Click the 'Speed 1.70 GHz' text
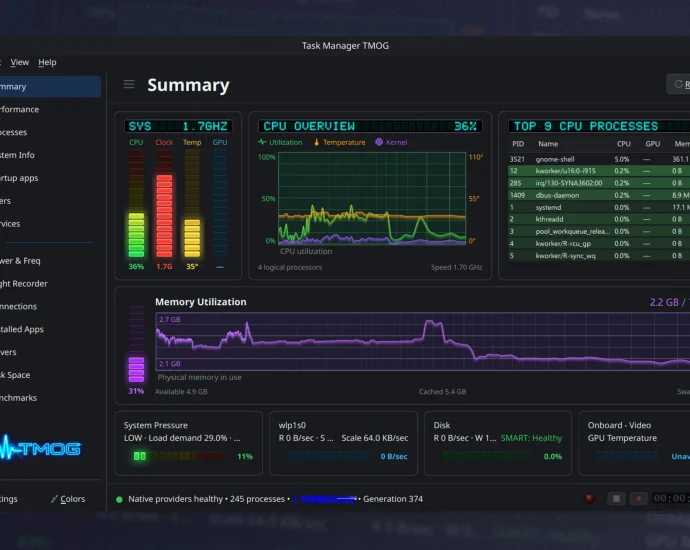Screen dimensions: 690x550 [456, 267]
